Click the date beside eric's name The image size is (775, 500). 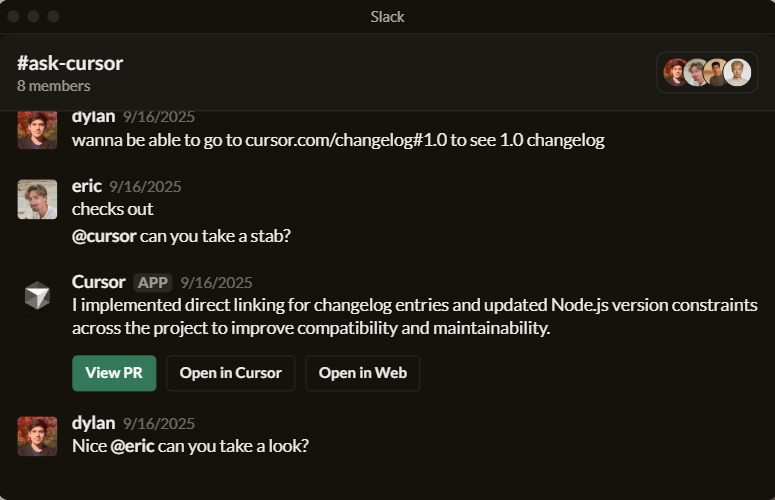coord(145,186)
